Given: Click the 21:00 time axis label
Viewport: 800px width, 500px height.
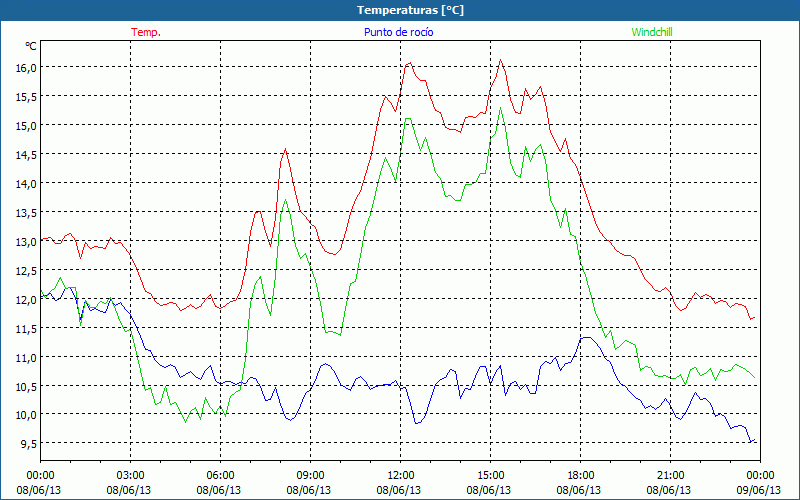Looking at the screenshot, I should pos(670,476).
